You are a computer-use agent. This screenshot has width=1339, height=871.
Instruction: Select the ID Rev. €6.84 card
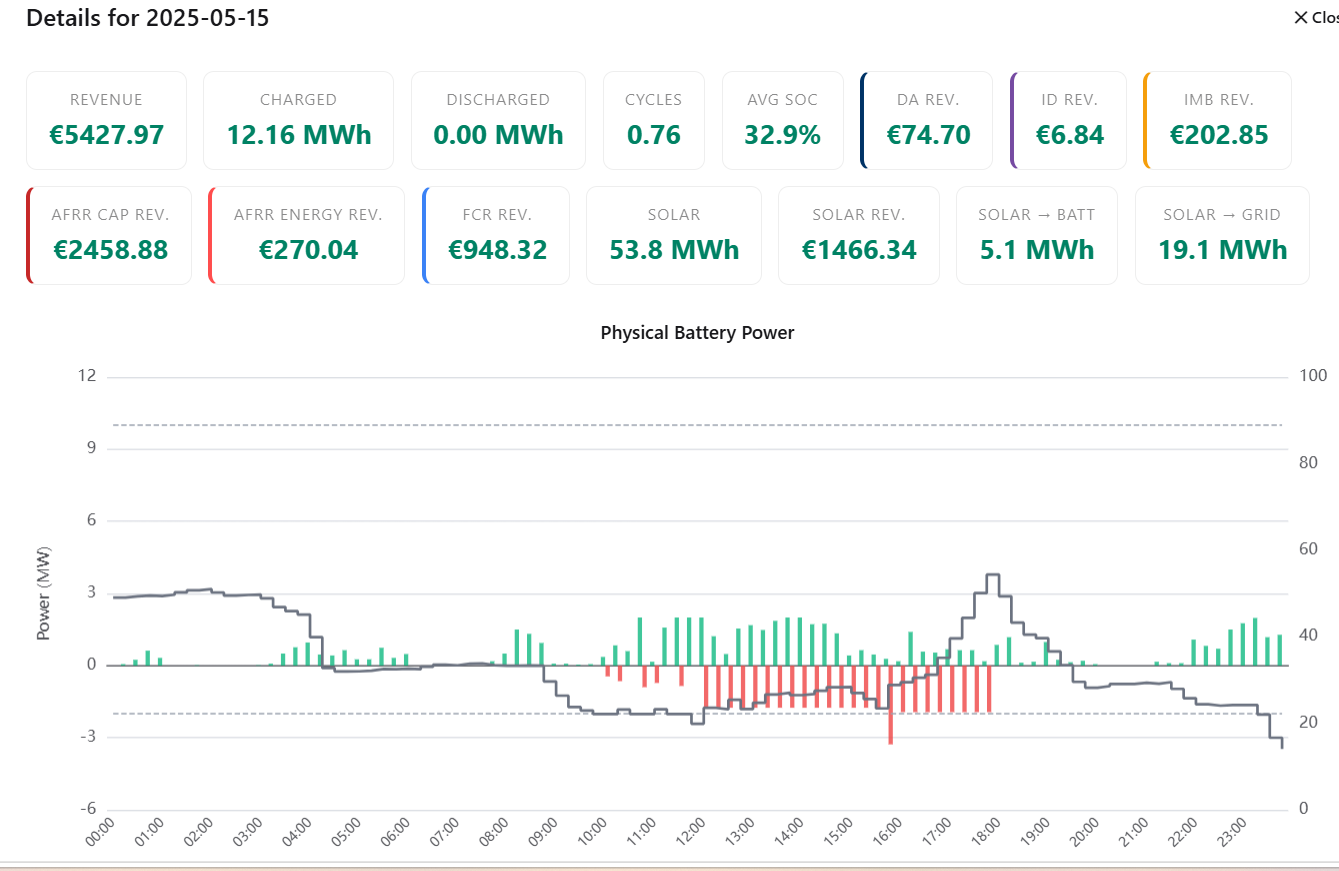[x=1069, y=120]
